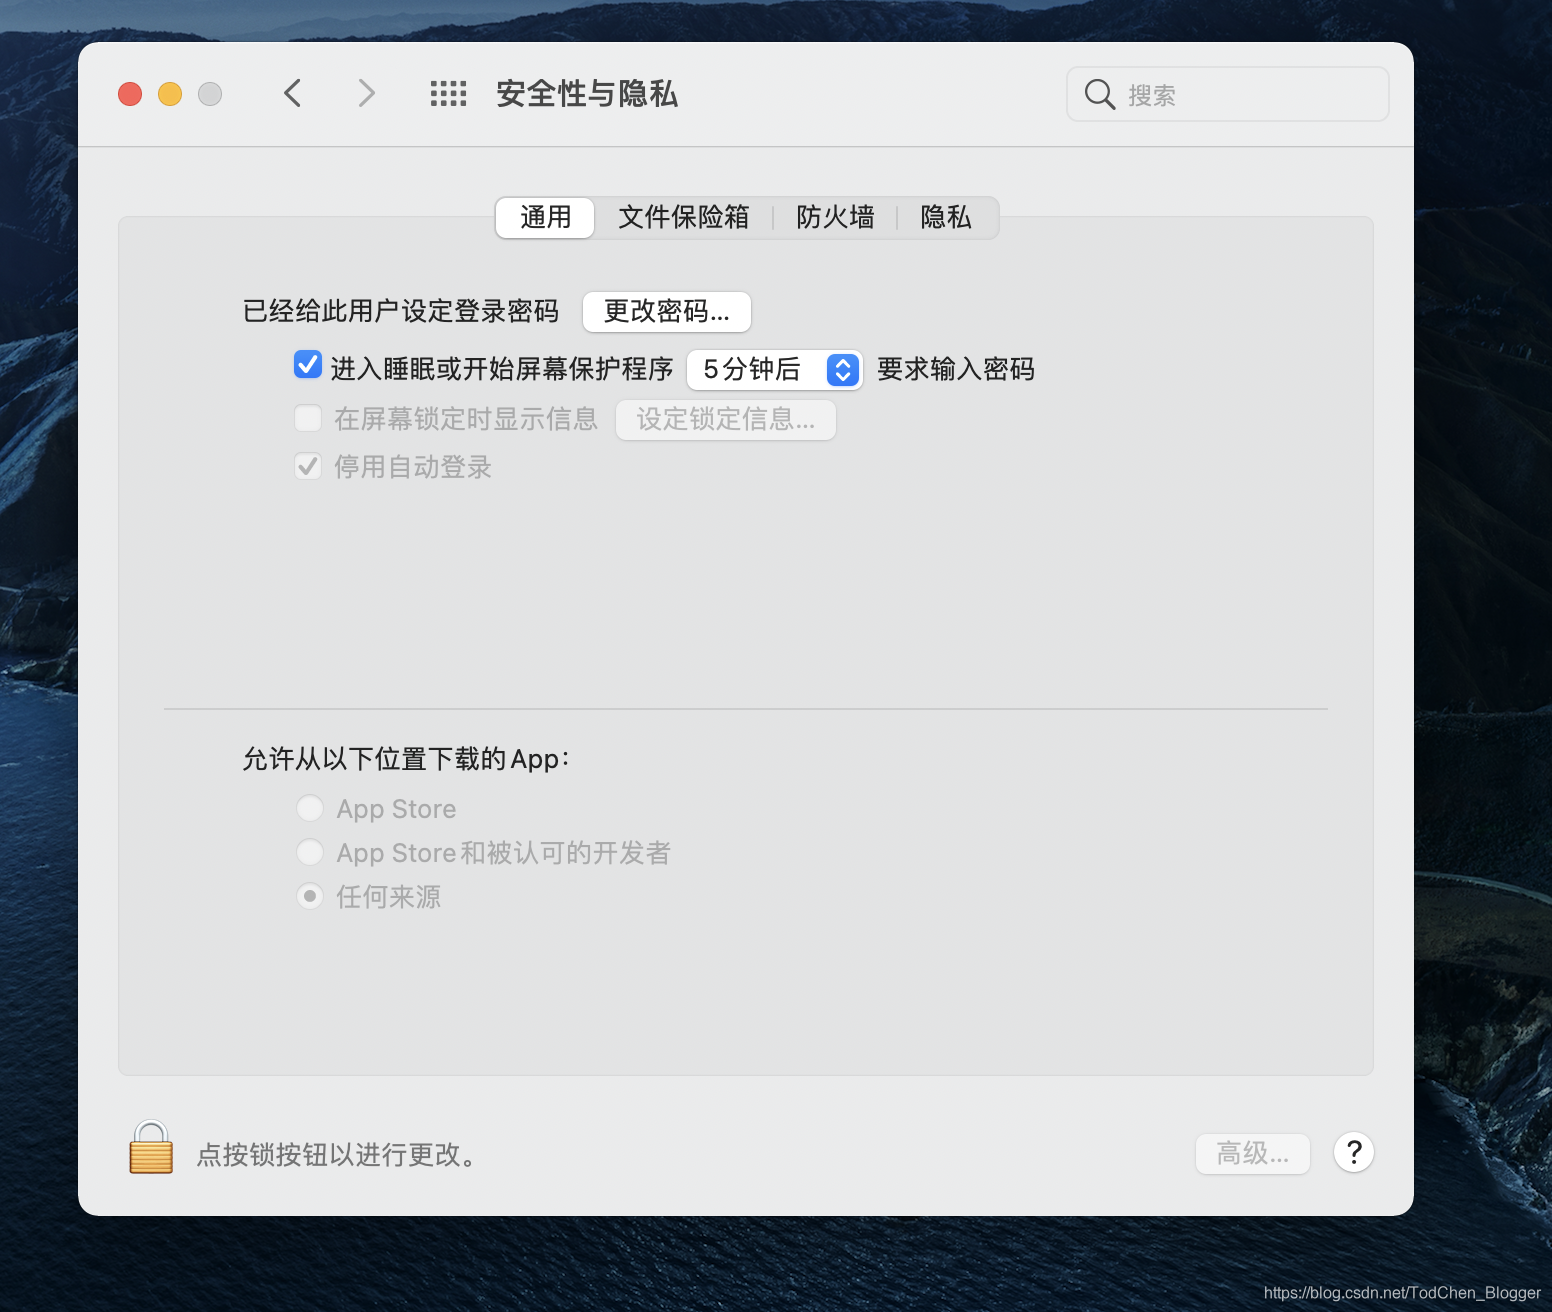Switch to the 隐私 tab
The width and height of the screenshot is (1552, 1312).
(946, 217)
